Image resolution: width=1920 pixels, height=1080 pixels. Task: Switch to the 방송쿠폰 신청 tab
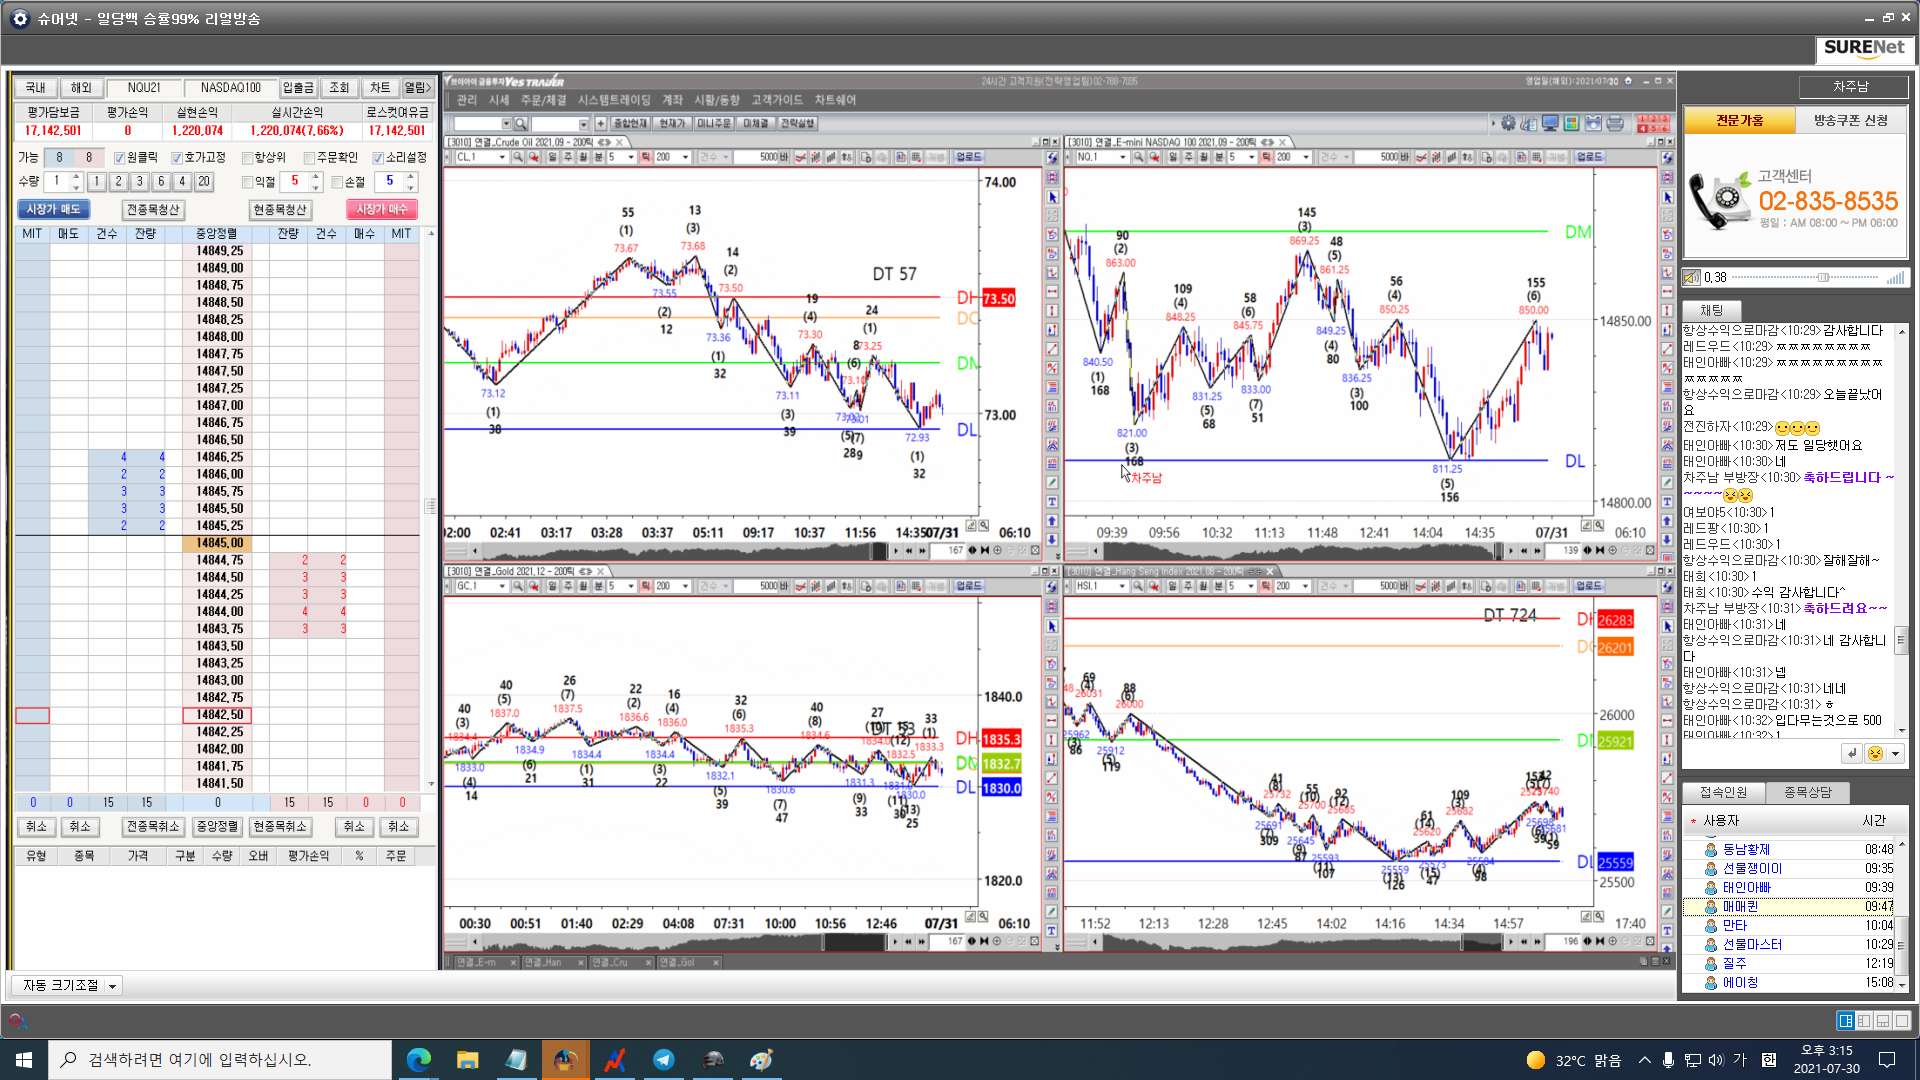point(1850,120)
